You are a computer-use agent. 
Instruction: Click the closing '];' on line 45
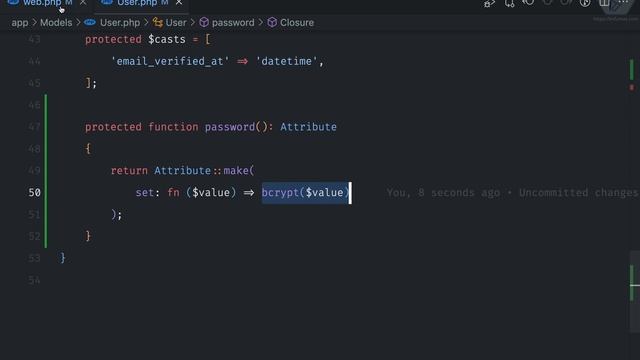(91, 83)
